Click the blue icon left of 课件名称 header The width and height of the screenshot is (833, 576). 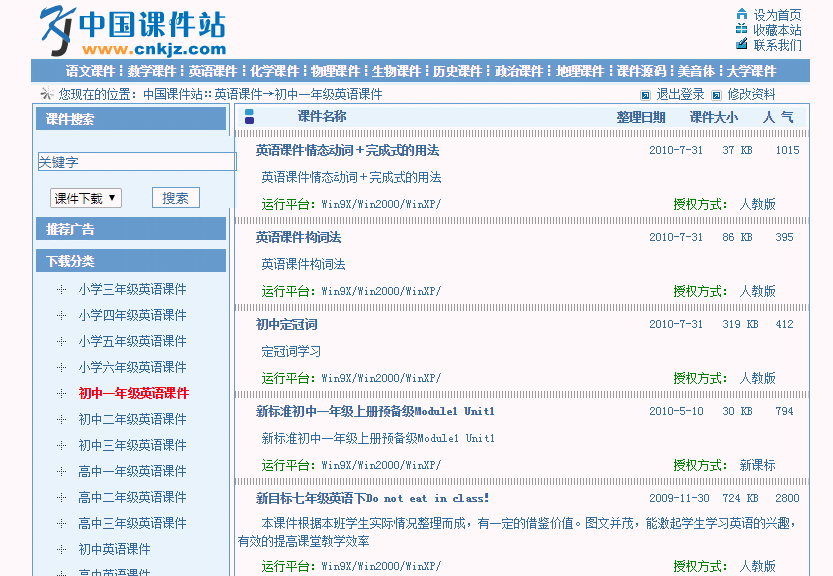(x=249, y=116)
